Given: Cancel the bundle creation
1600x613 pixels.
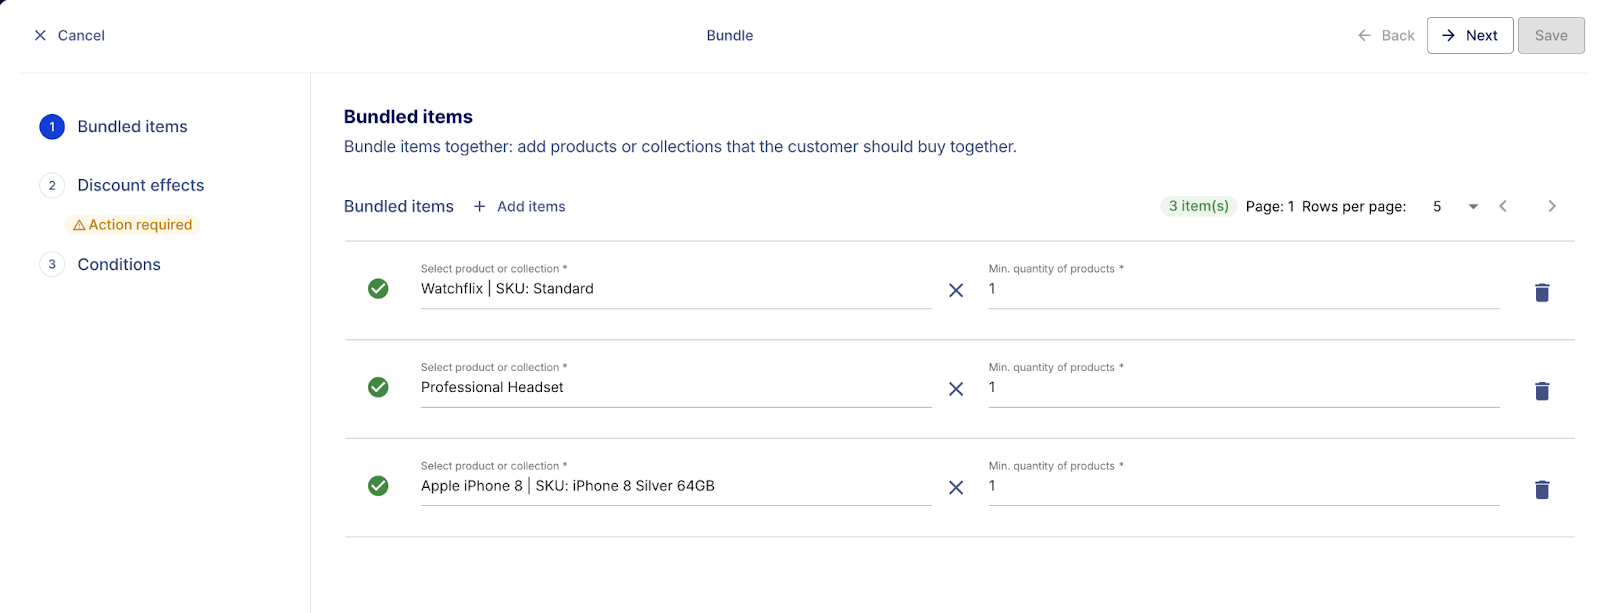Looking at the screenshot, I should click(69, 35).
